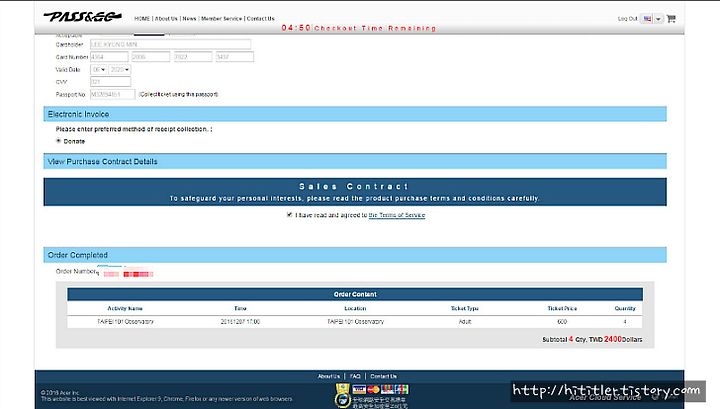This screenshot has height=409, width=720.
Task: Click the first Card Number field
Action: click(109, 57)
